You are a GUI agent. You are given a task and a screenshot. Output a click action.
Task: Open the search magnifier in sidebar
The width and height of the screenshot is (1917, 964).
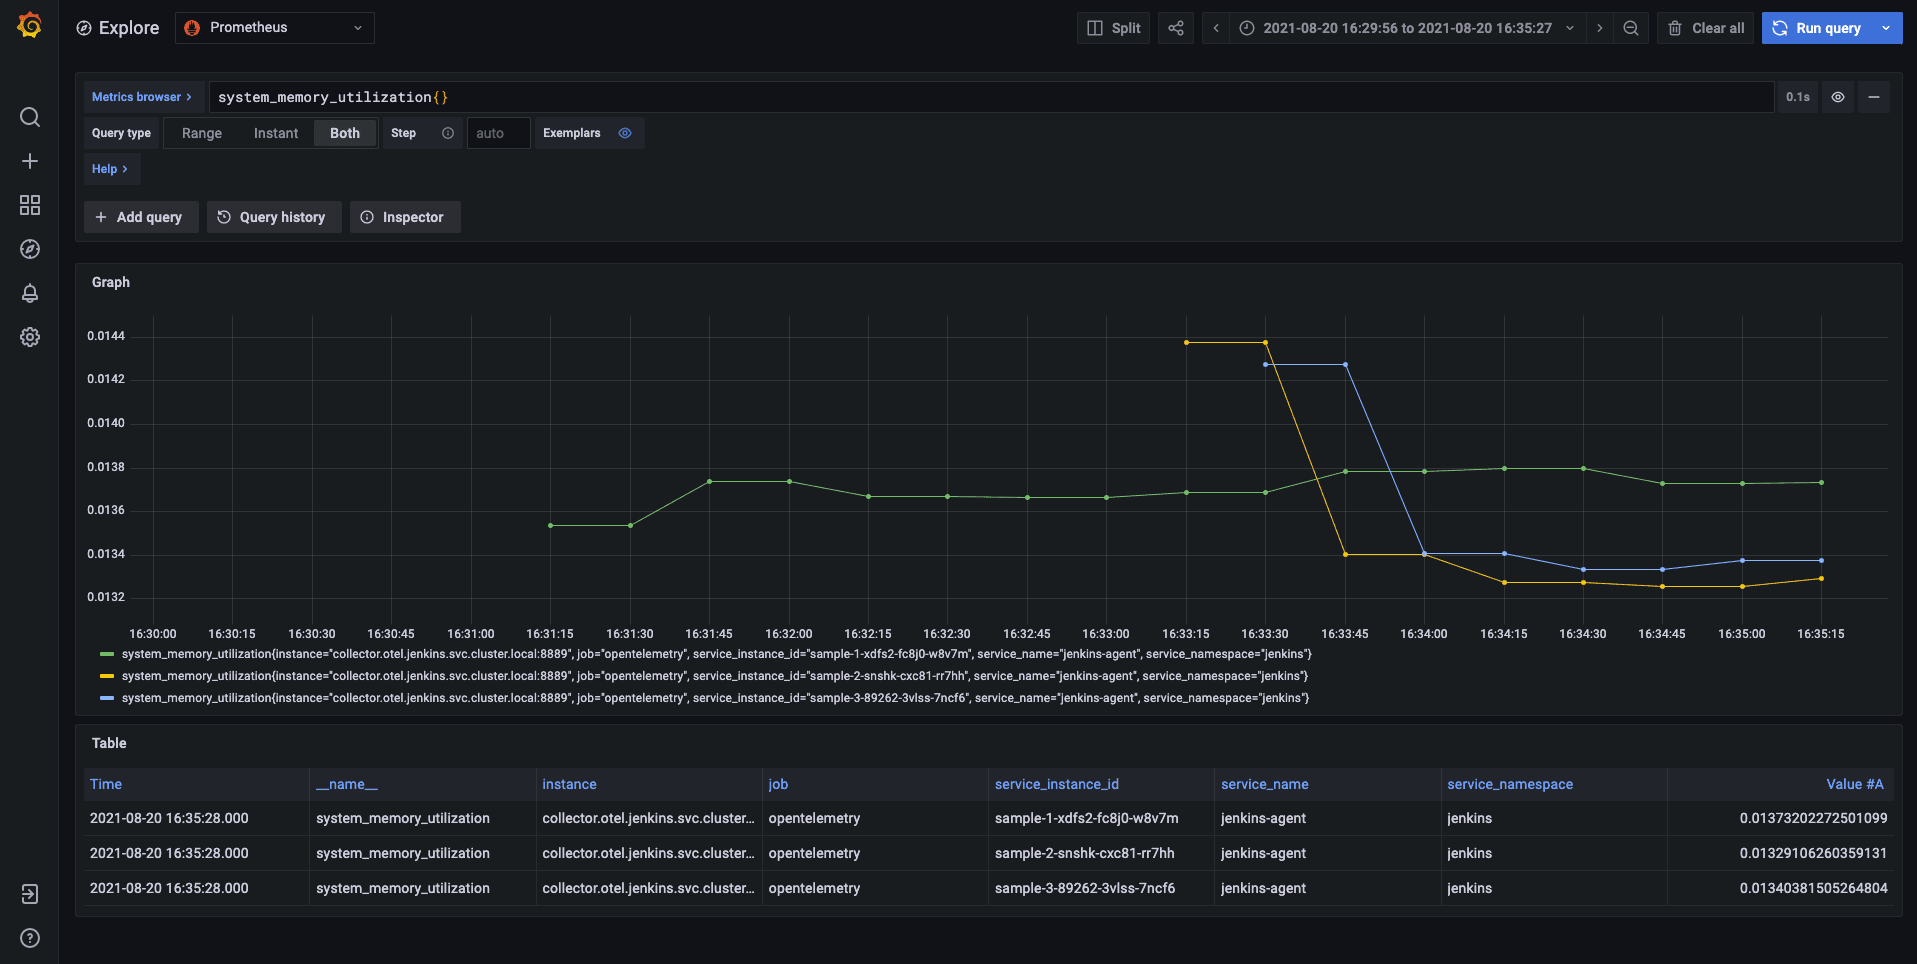(30, 117)
